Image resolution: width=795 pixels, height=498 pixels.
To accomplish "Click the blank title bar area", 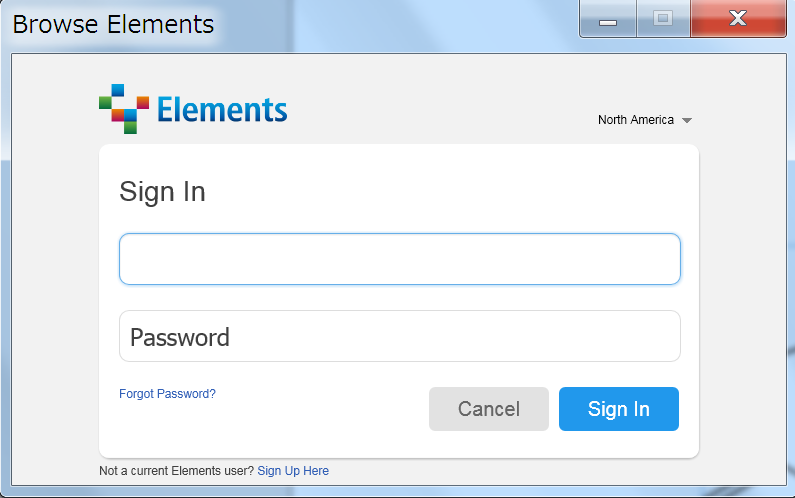I will click(400, 23).
